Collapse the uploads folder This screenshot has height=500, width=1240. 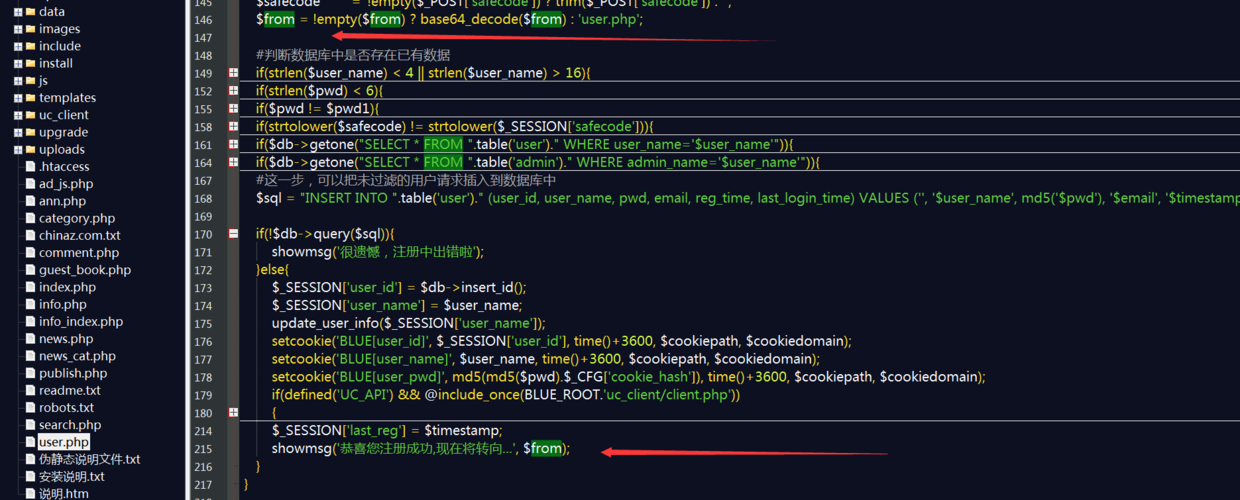[x=18, y=150]
